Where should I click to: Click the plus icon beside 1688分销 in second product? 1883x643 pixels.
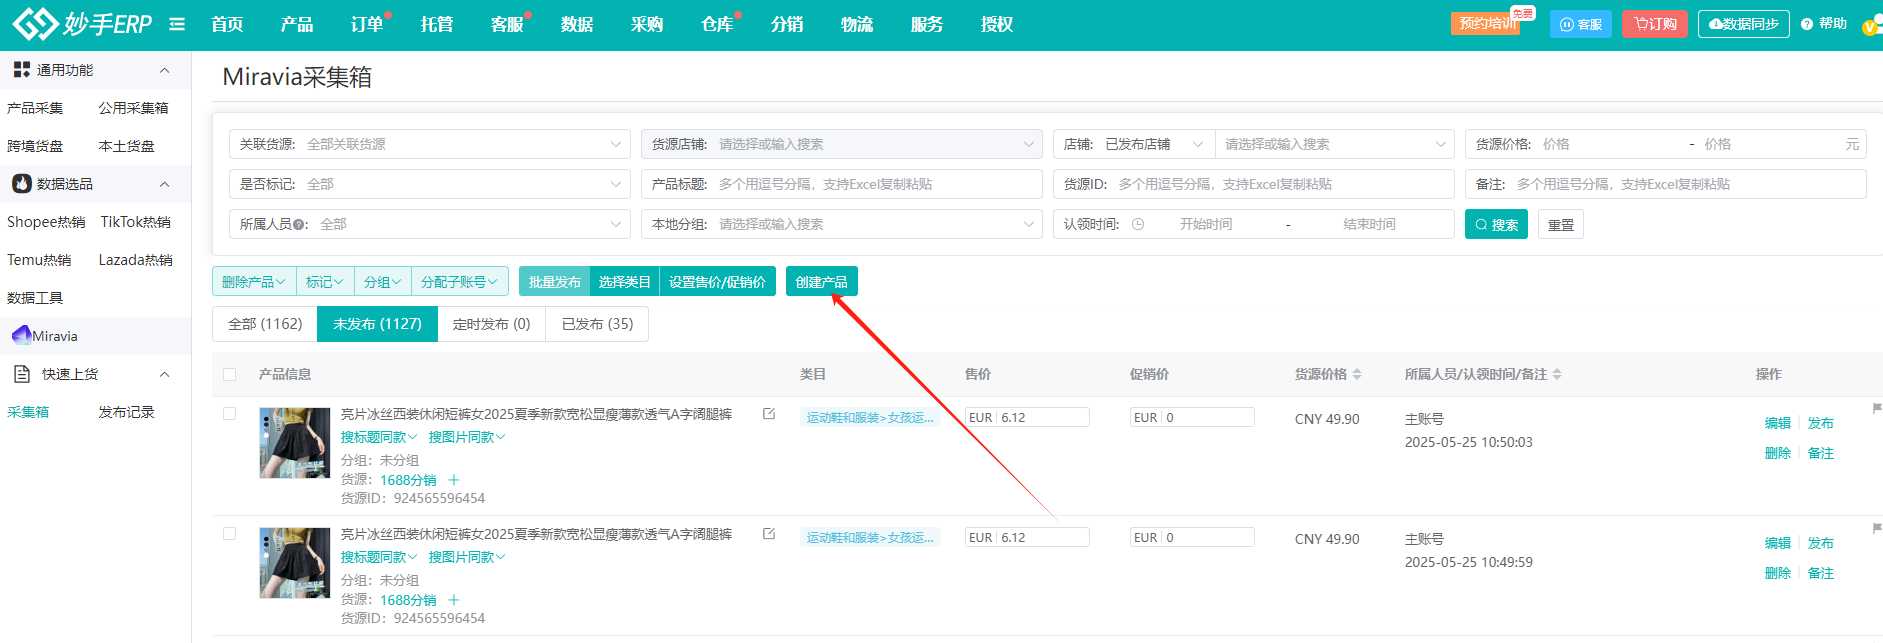click(x=454, y=600)
